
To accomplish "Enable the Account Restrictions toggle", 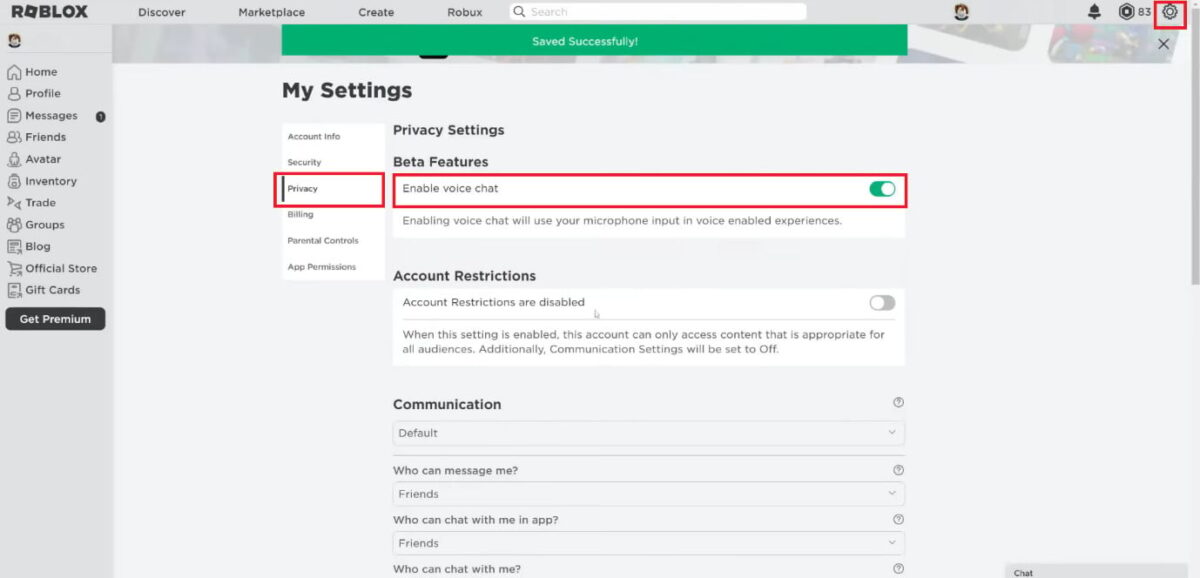I will [882, 302].
